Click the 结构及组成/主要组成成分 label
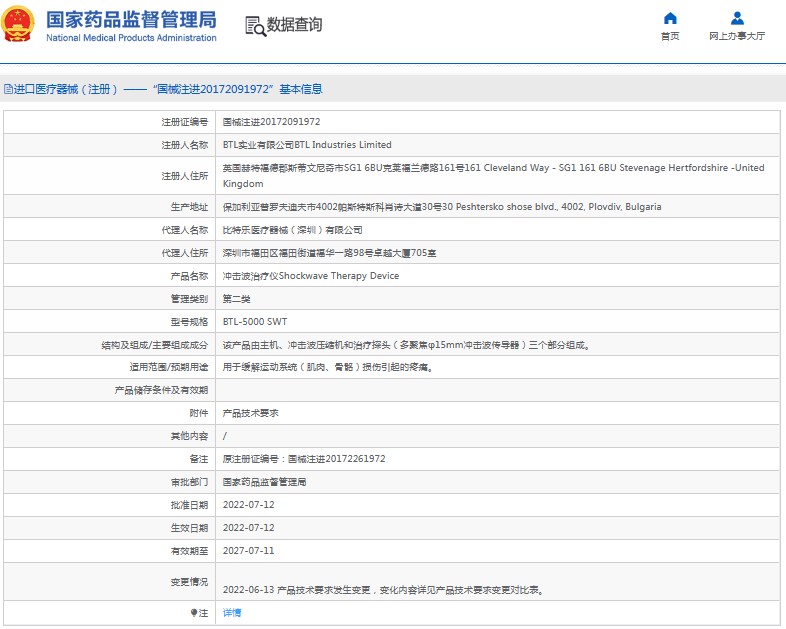Viewport: 786px width, 629px height. click(154, 345)
